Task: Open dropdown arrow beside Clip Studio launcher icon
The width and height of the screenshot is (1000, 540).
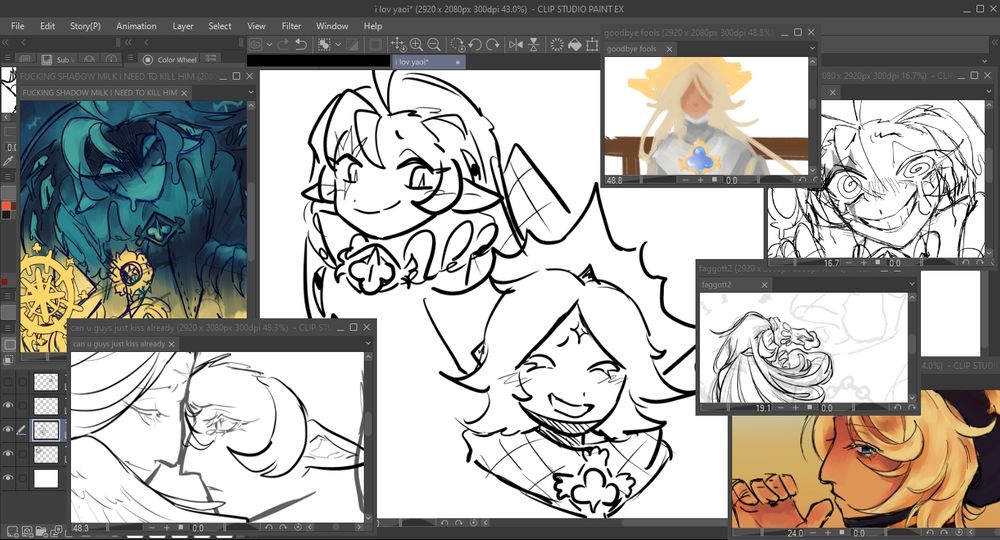Action: (270, 44)
